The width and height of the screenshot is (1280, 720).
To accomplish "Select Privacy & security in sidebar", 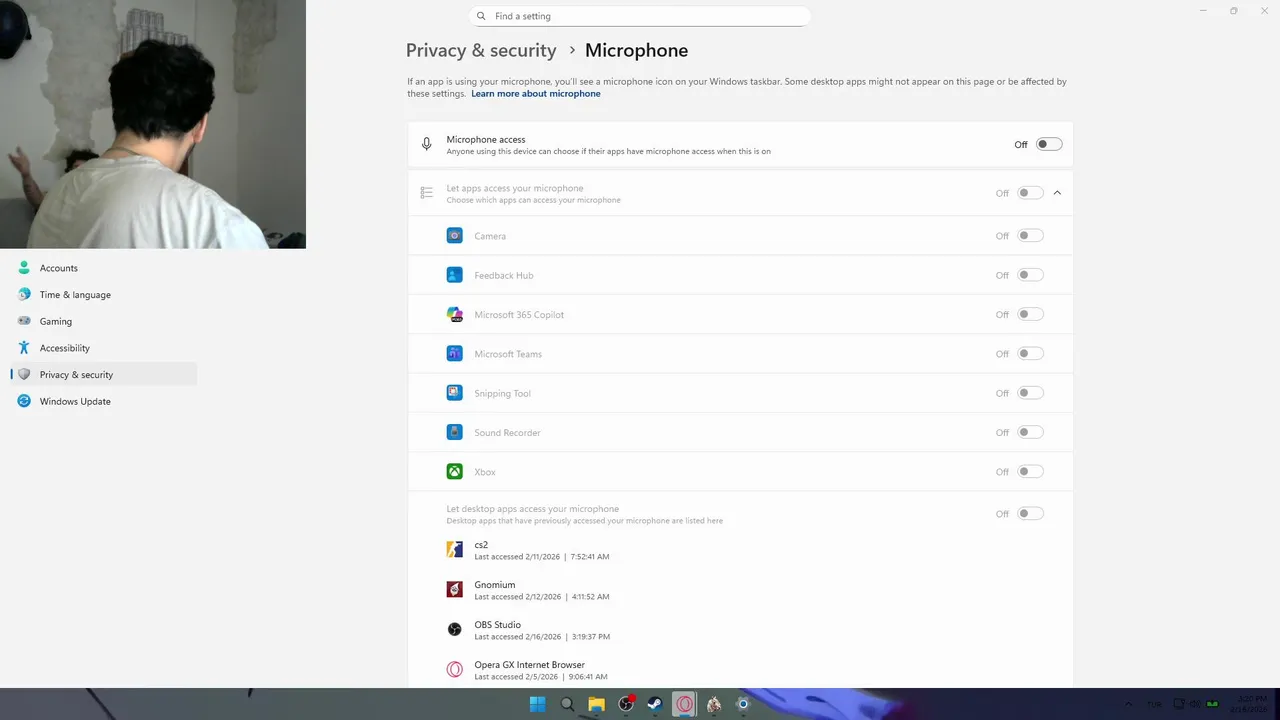I will (x=104, y=375).
